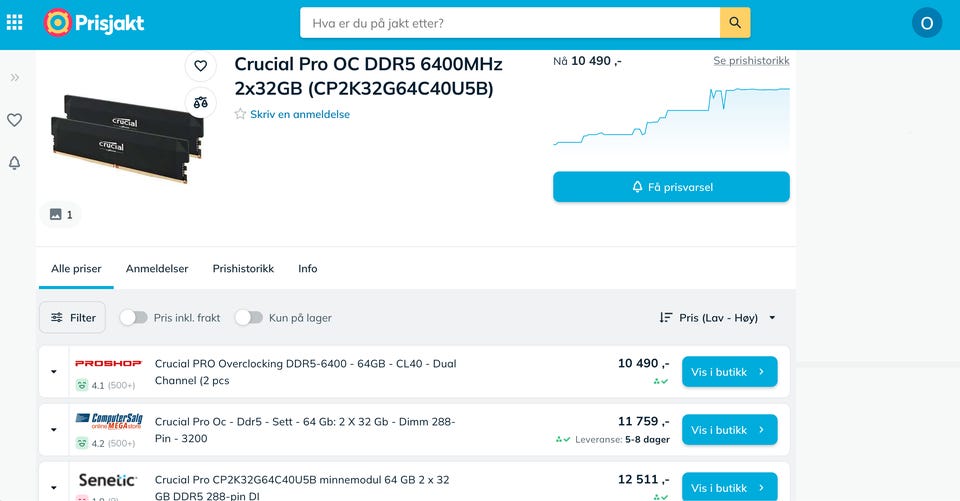Image resolution: width=960 pixels, height=501 pixels.
Task: Click the 12 511 ,- price
Action: pyautogui.click(x=643, y=480)
